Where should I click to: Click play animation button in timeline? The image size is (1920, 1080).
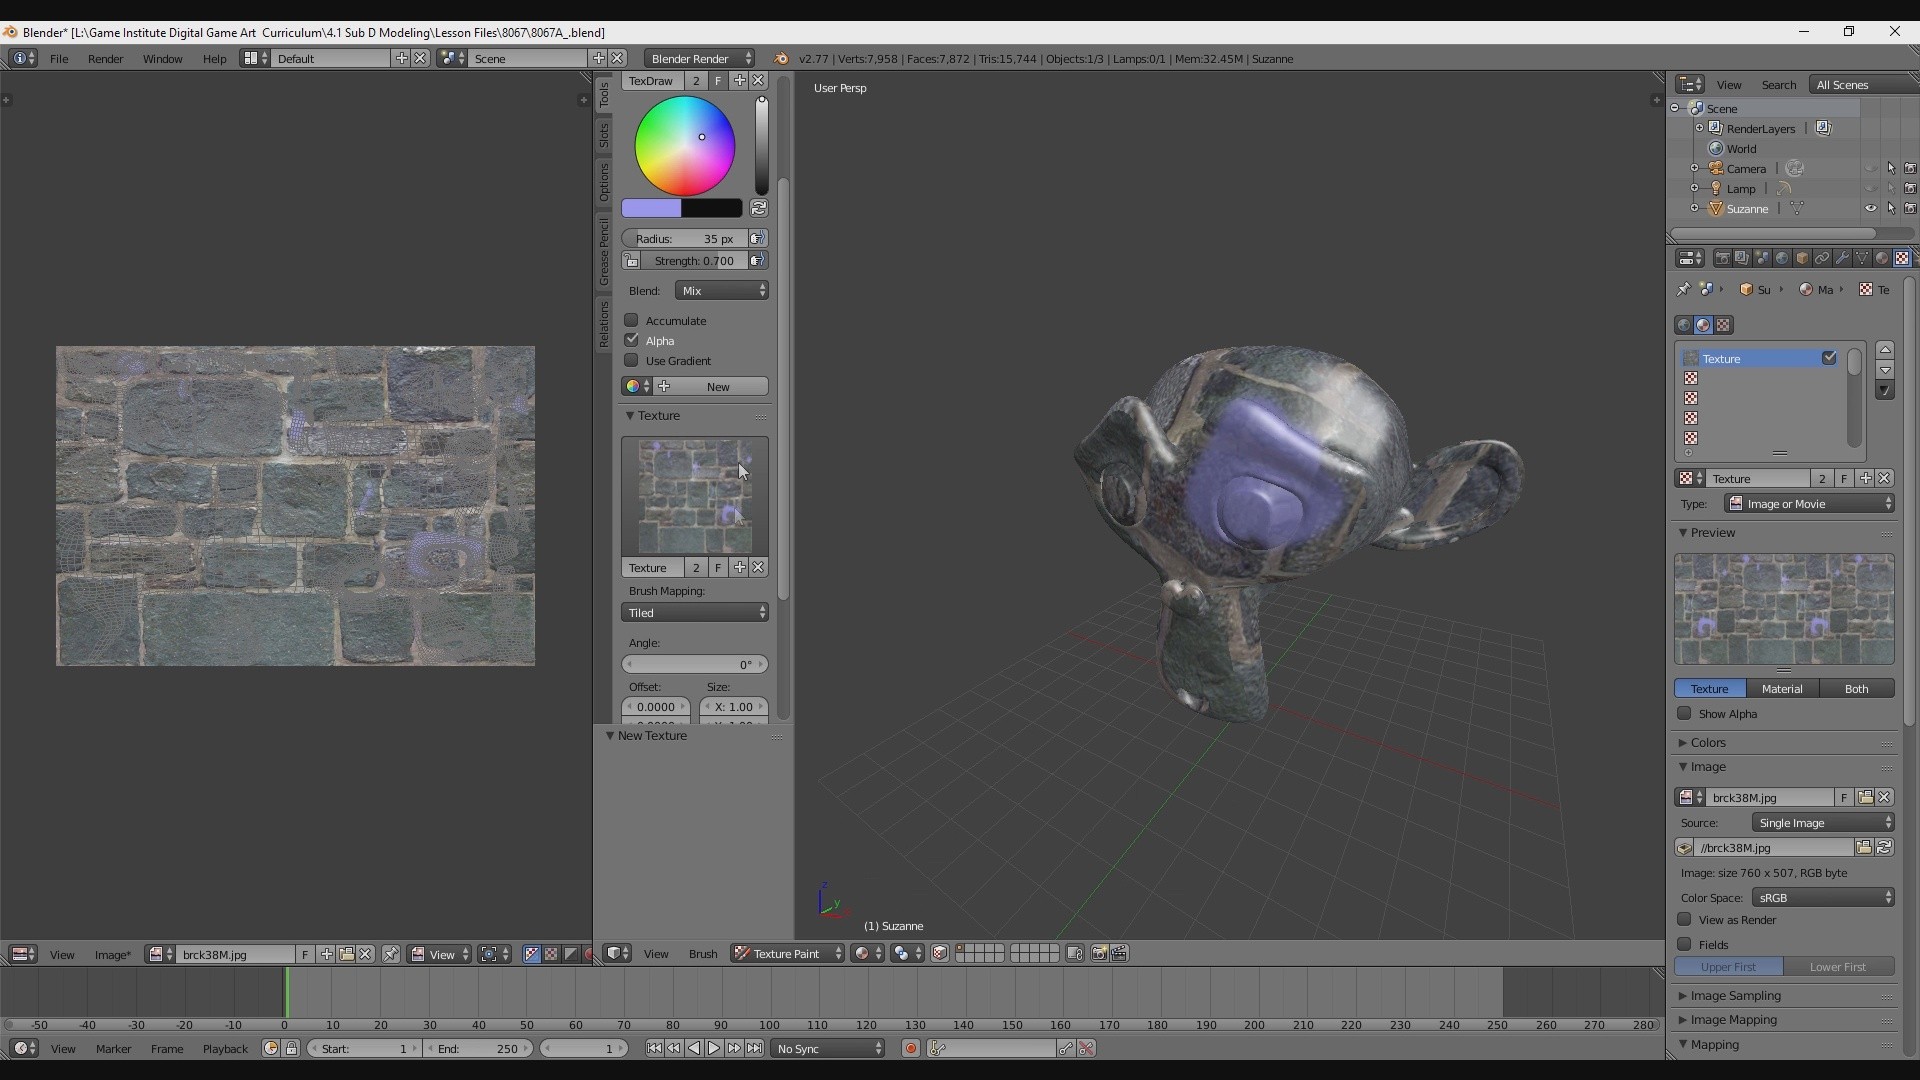click(714, 1049)
